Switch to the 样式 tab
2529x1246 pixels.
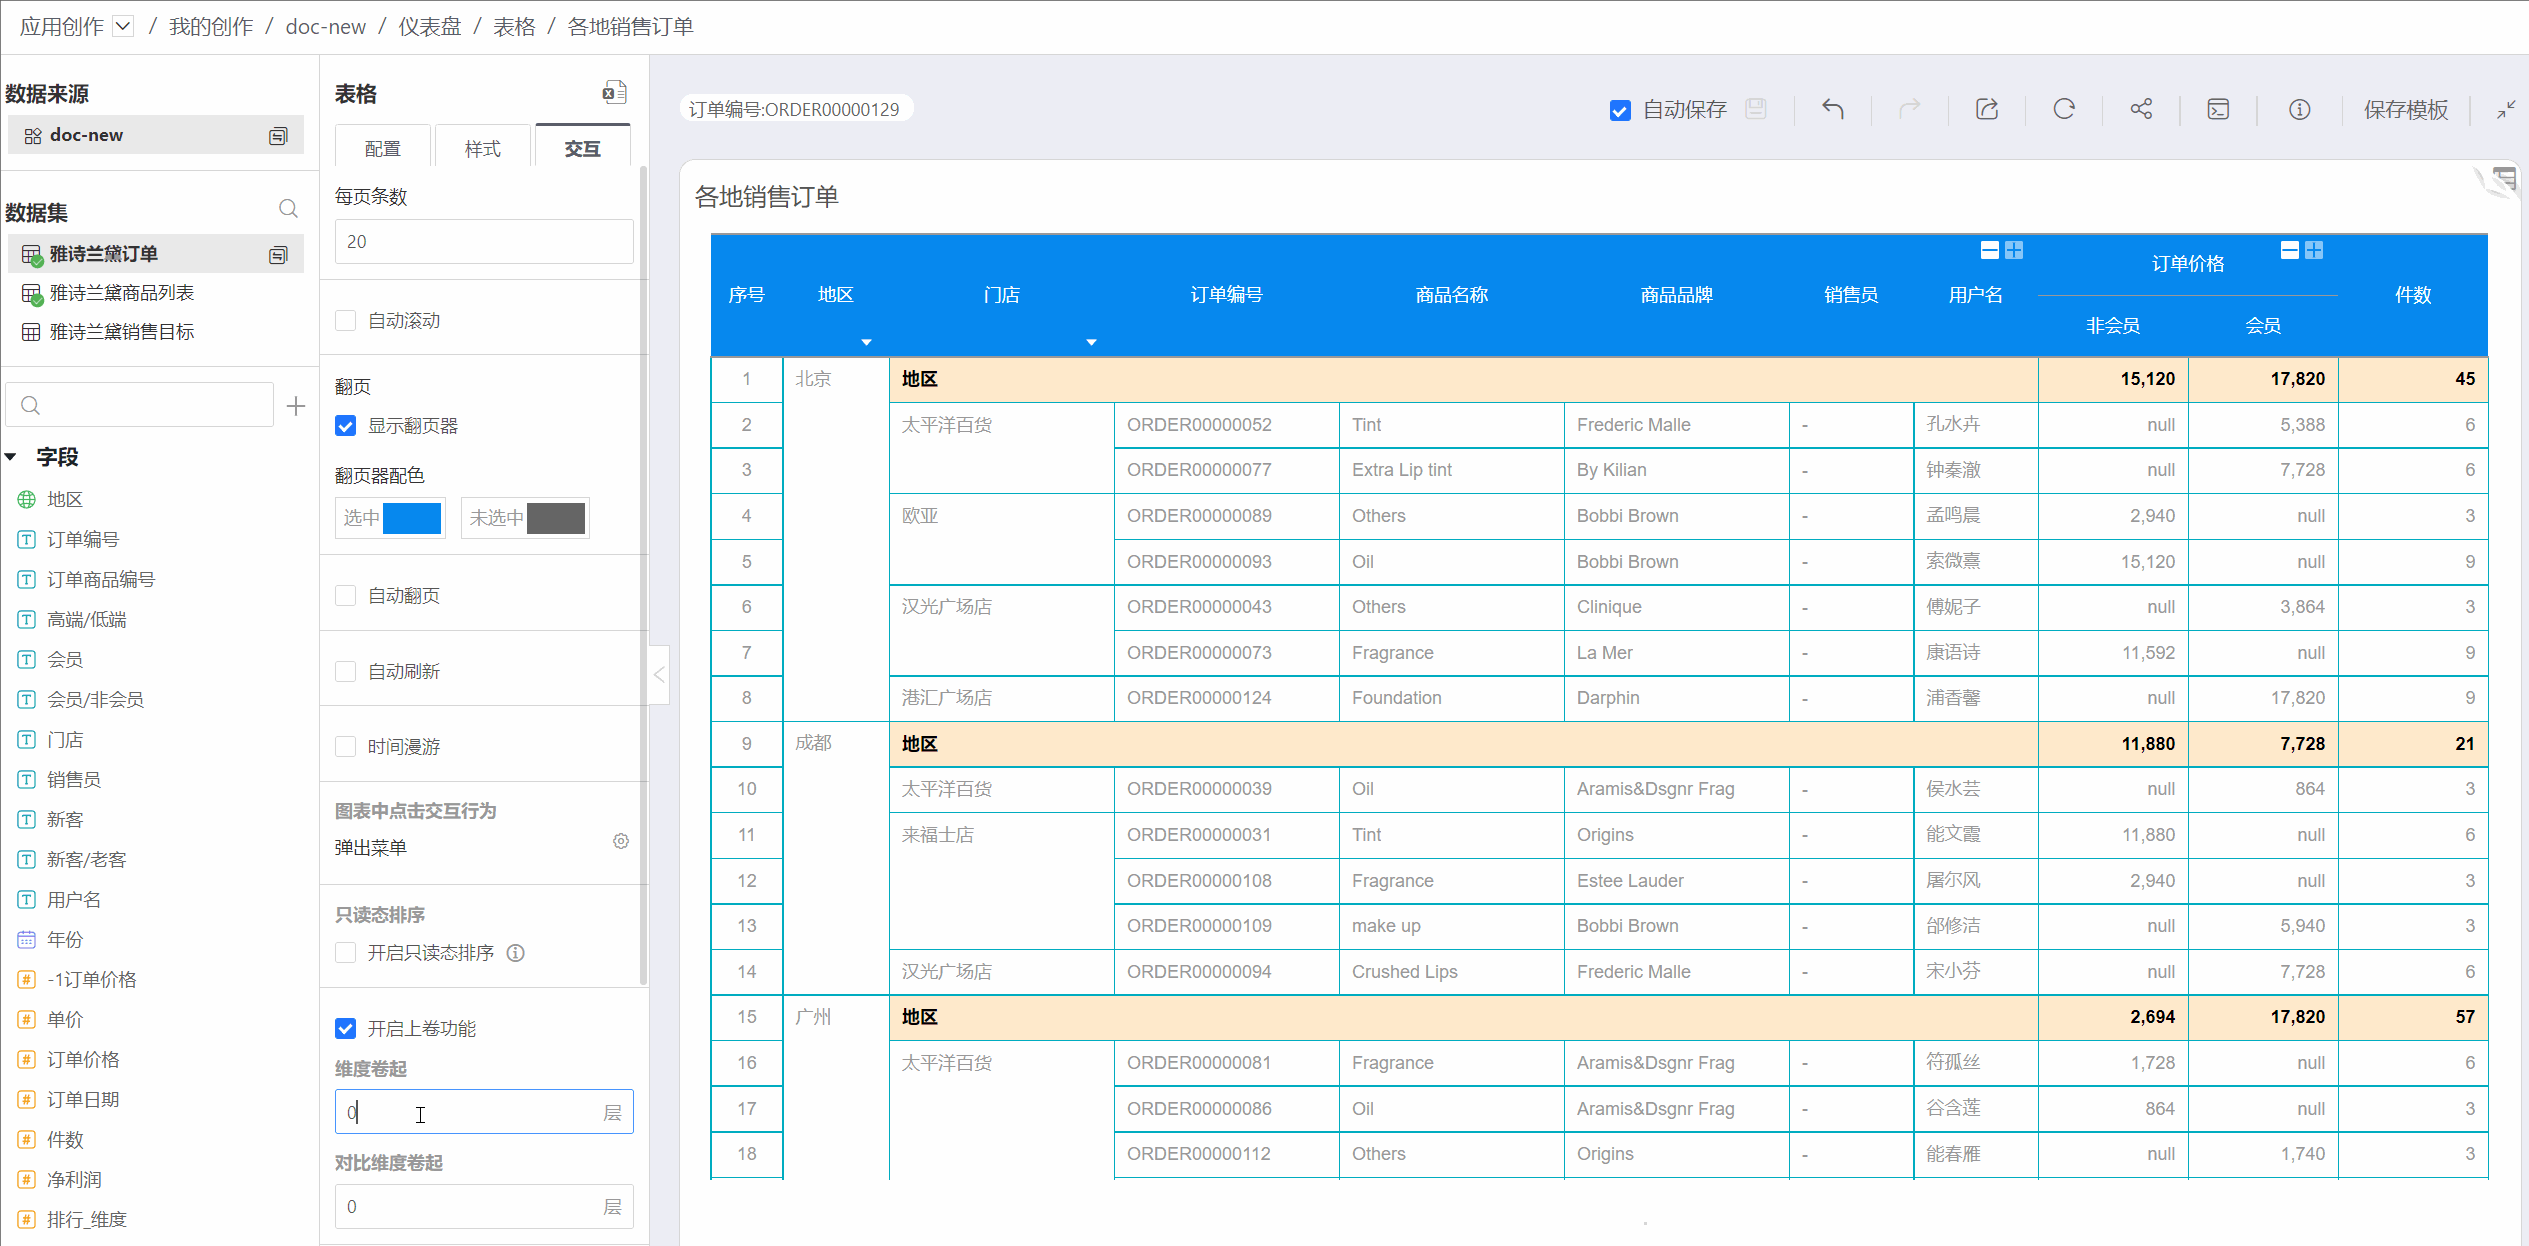tap(482, 149)
